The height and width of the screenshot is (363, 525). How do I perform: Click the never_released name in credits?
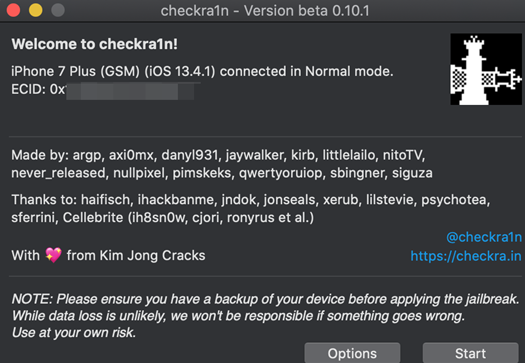click(x=59, y=173)
